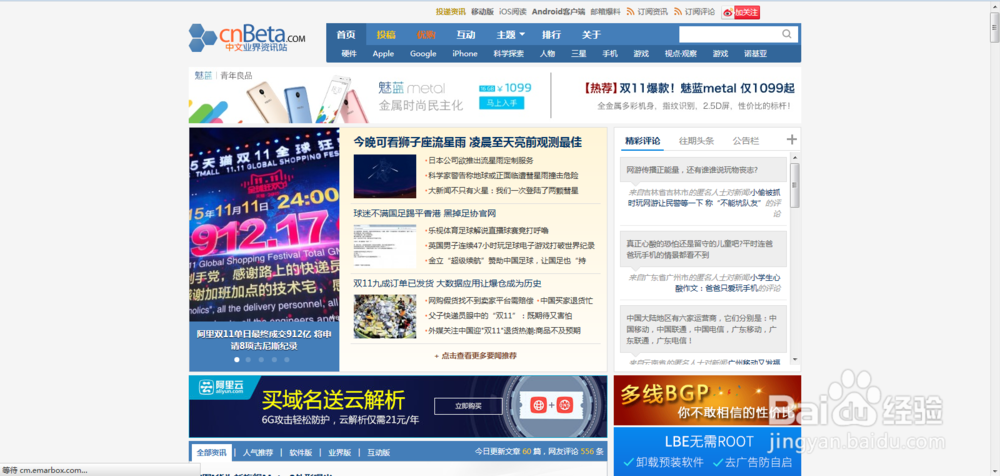Select the 互动版 news tab
The image size is (1000, 476).
pyautogui.click(x=379, y=452)
